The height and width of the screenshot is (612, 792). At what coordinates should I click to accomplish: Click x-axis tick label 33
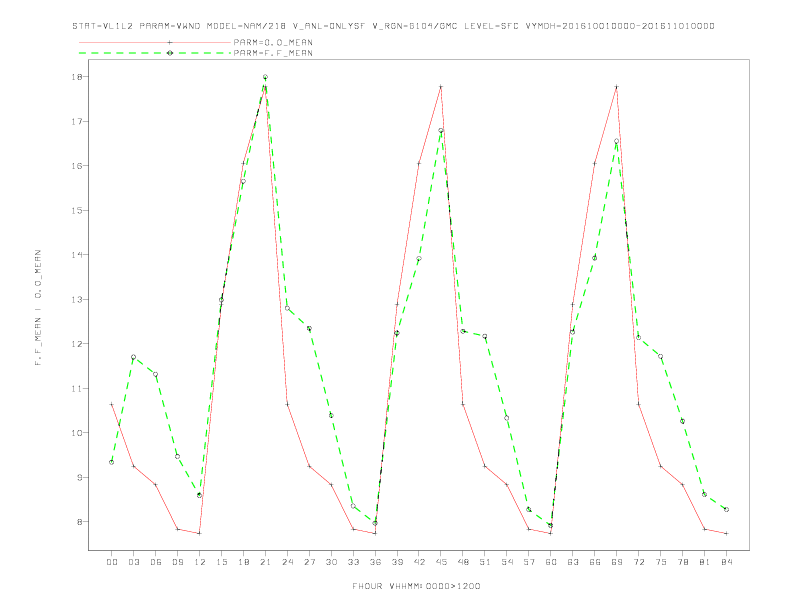coord(353,562)
